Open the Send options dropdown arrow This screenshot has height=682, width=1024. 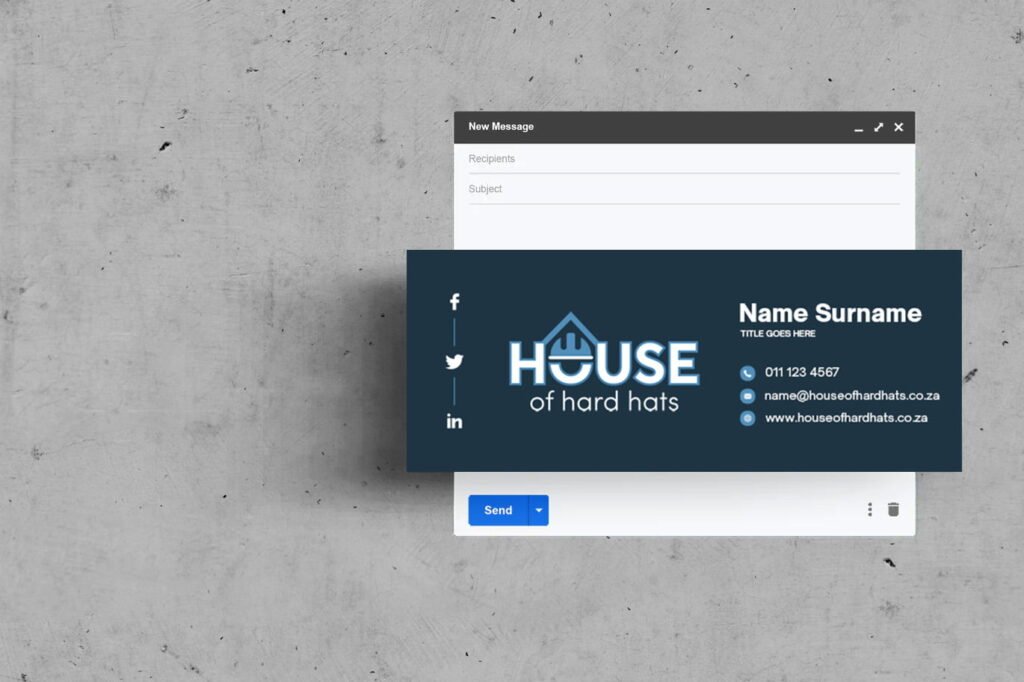(539, 510)
